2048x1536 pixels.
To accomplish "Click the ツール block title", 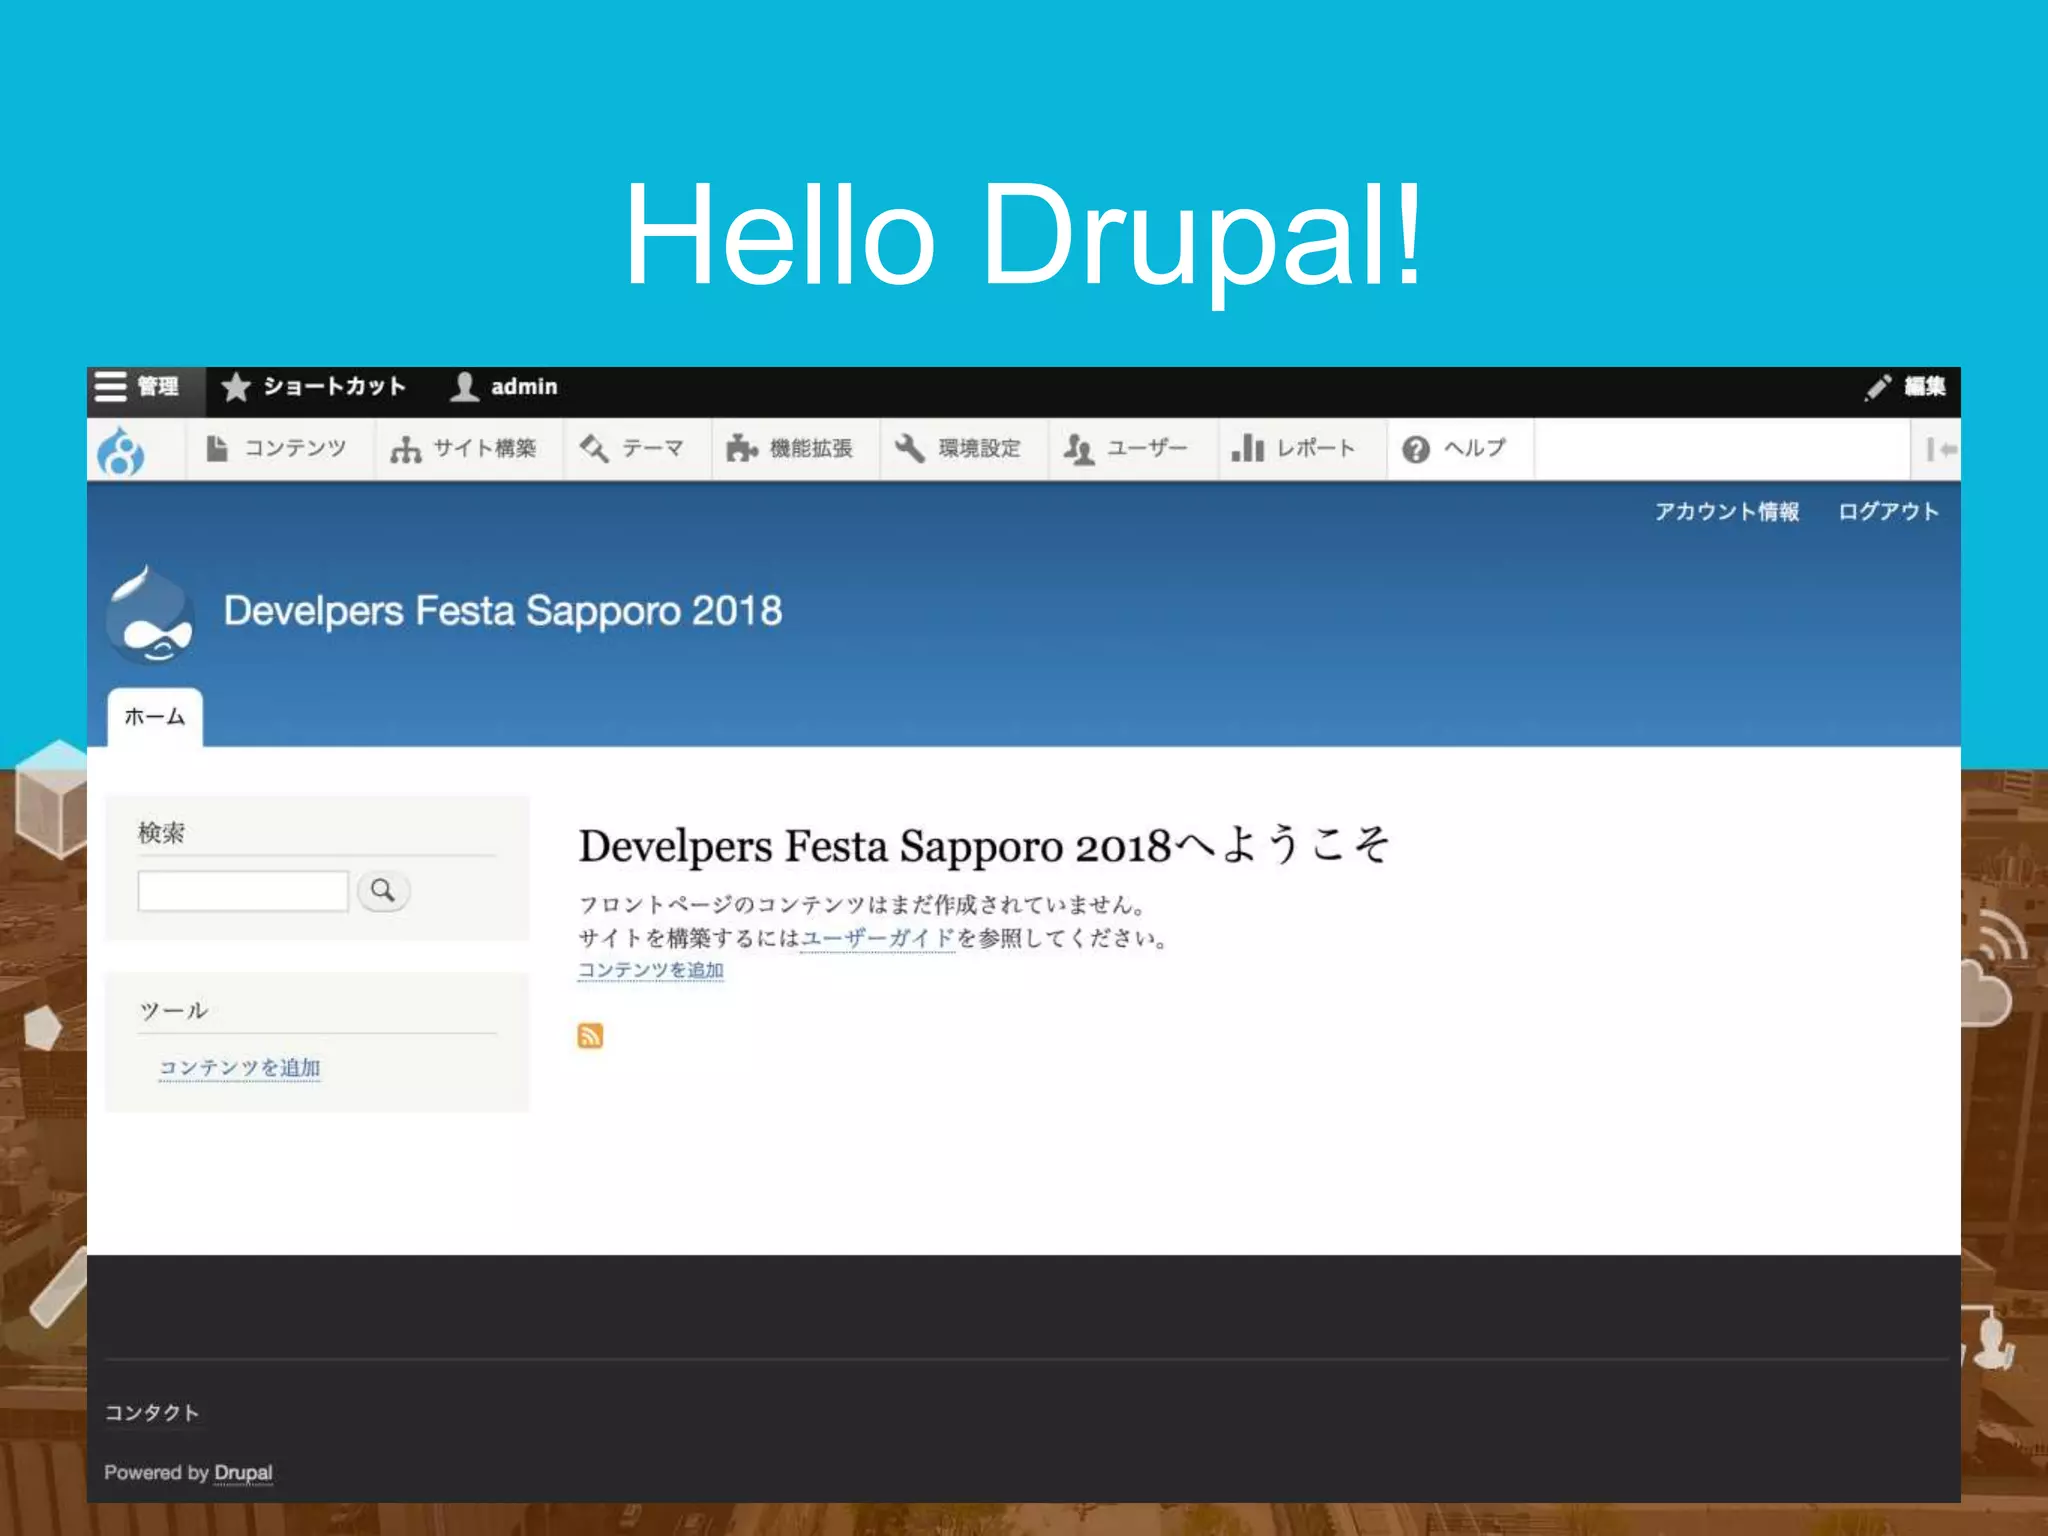I will point(174,1010).
